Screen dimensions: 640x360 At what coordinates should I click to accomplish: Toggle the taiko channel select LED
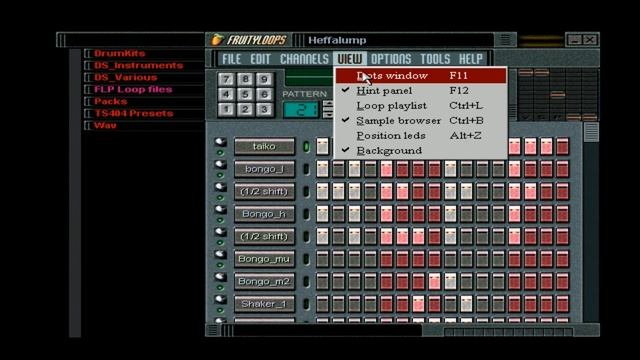point(306,147)
